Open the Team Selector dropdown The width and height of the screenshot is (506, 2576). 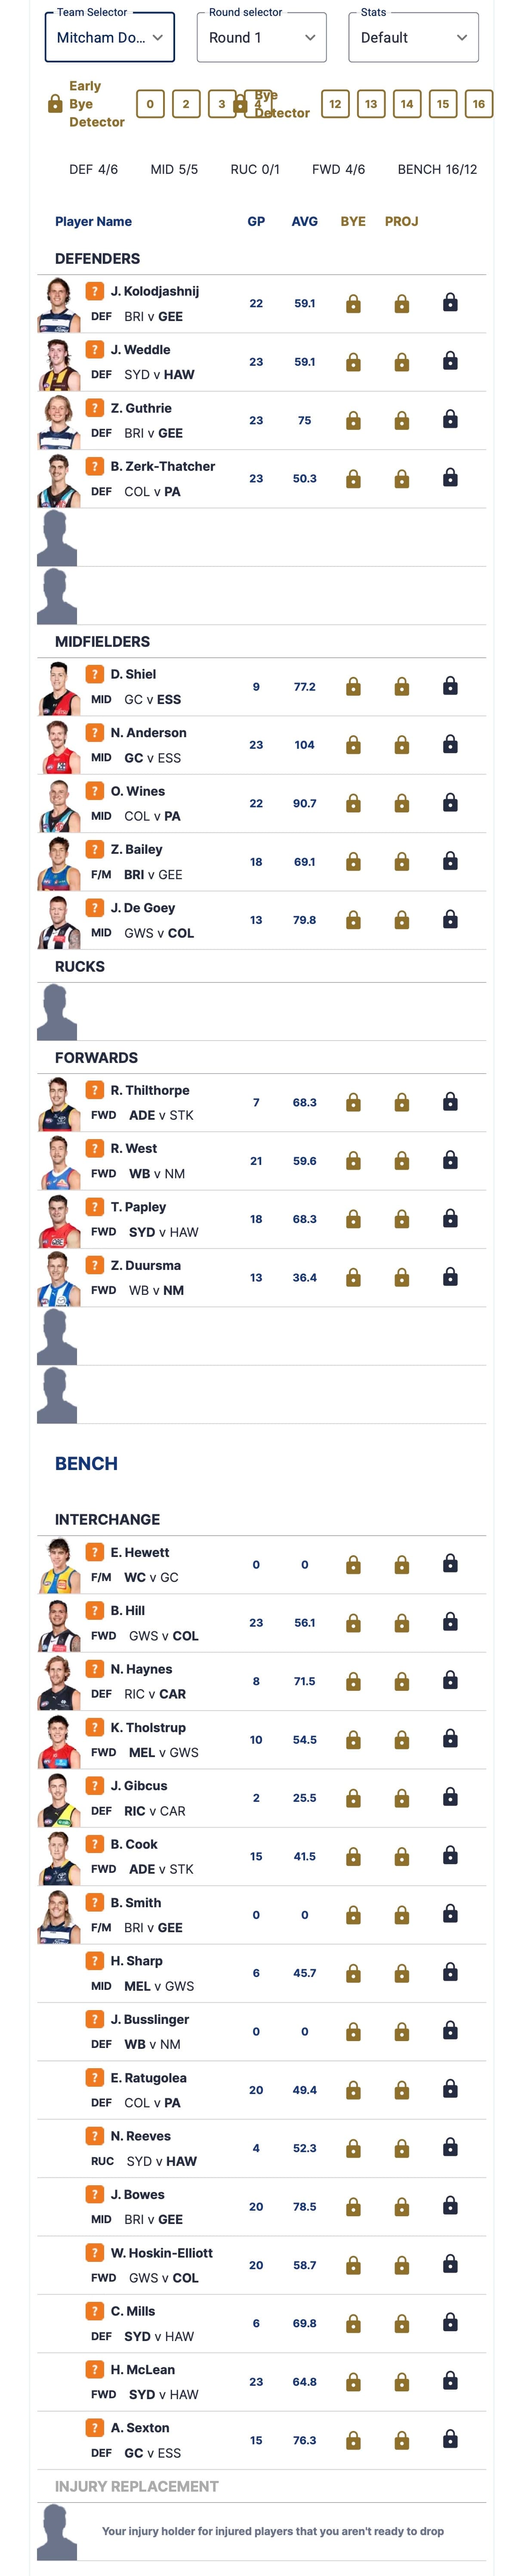[110, 38]
